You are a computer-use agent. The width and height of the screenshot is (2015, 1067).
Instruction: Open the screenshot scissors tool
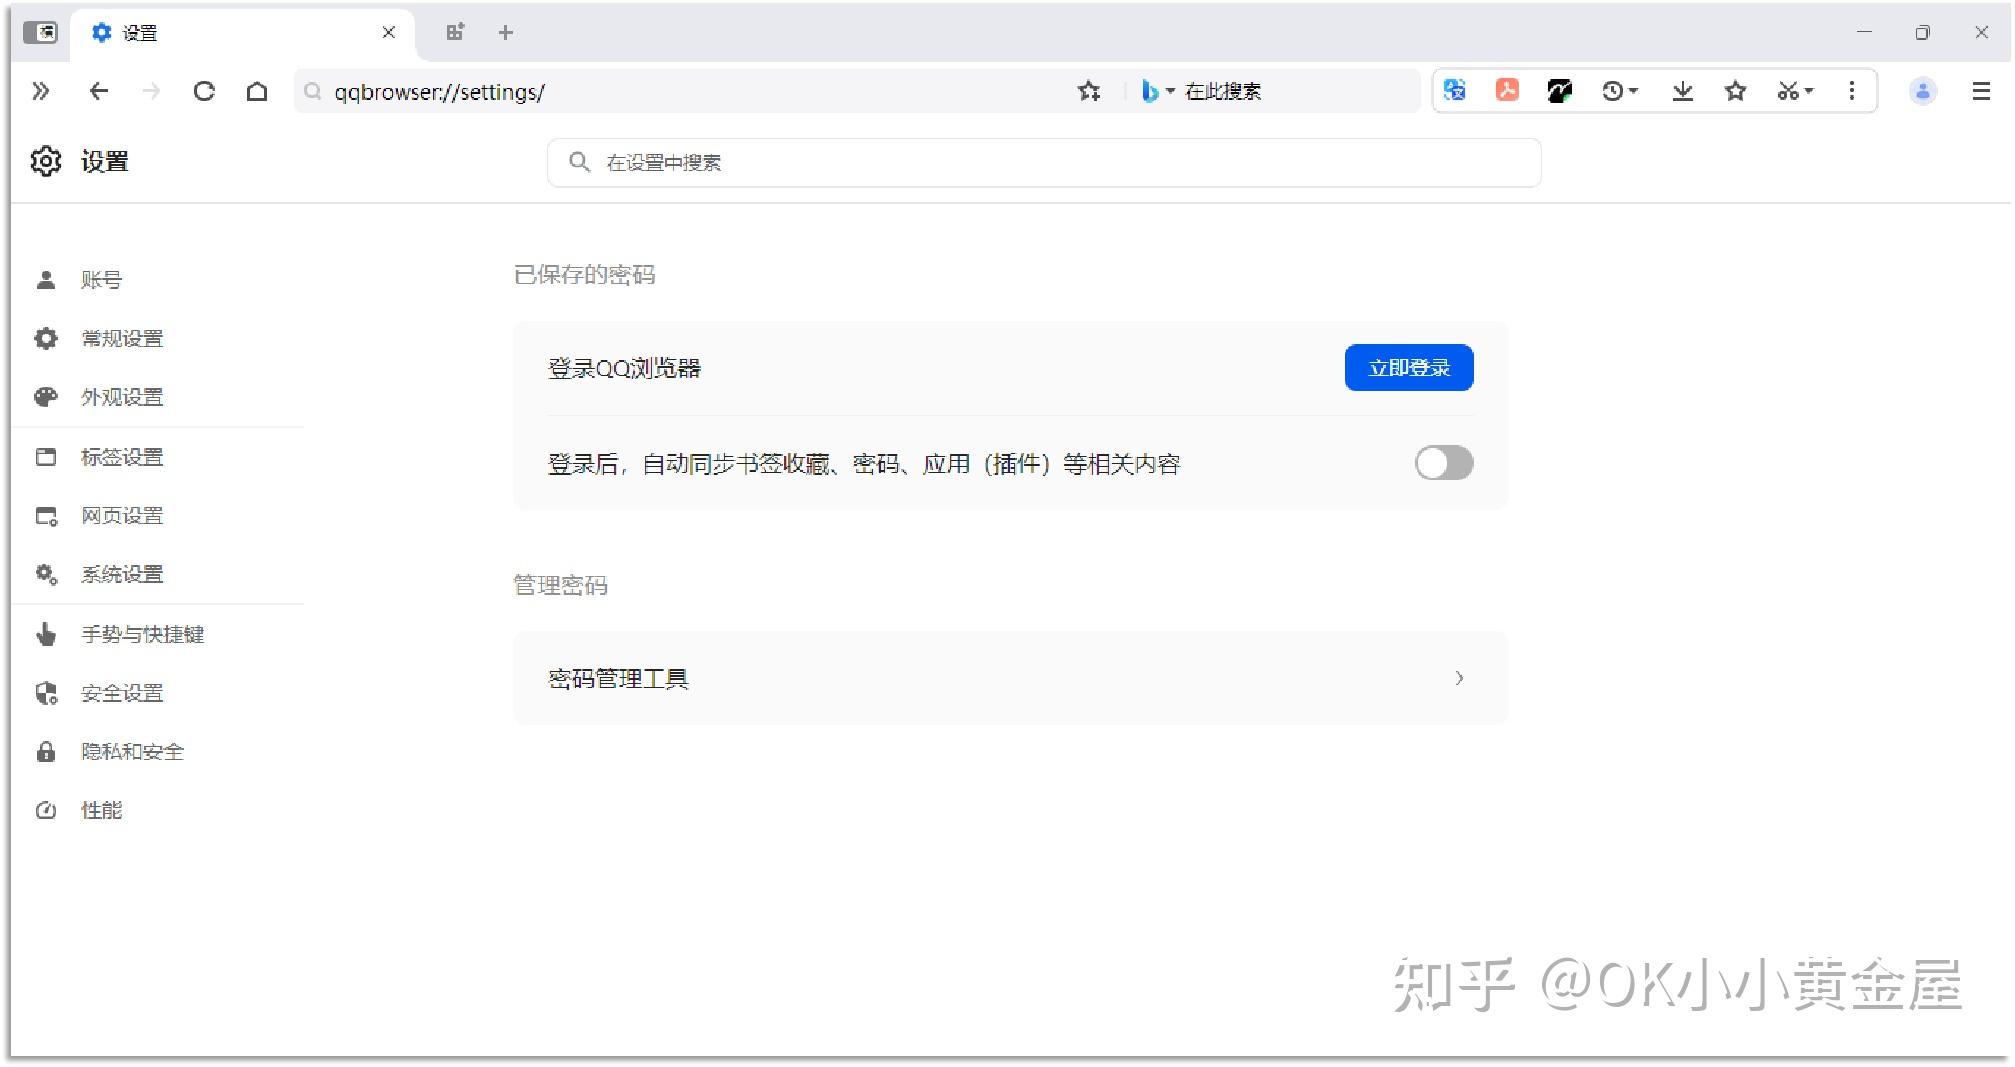pyautogui.click(x=1786, y=91)
